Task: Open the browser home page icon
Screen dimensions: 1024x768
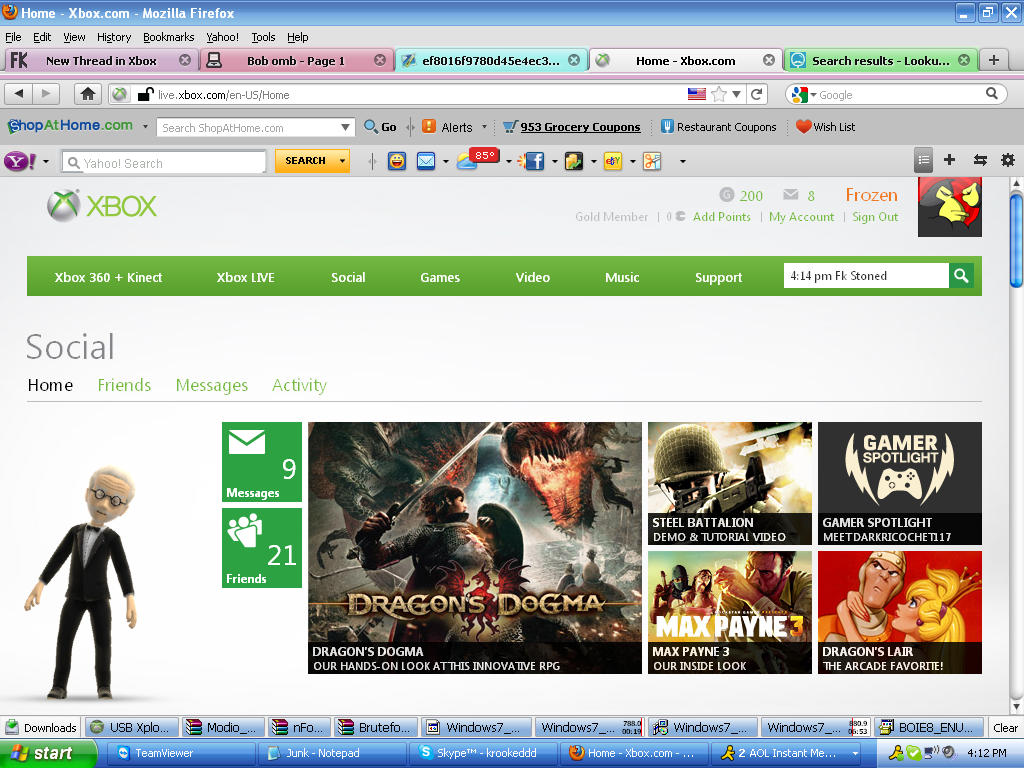Action: click(88, 94)
